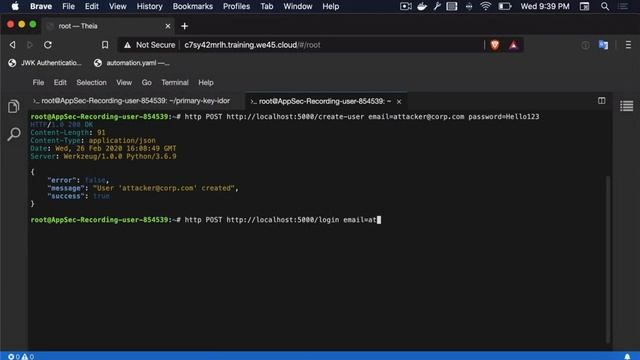Open the automation.yaml bookmark
This screenshot has height=360, width=640.
(131, 63)
